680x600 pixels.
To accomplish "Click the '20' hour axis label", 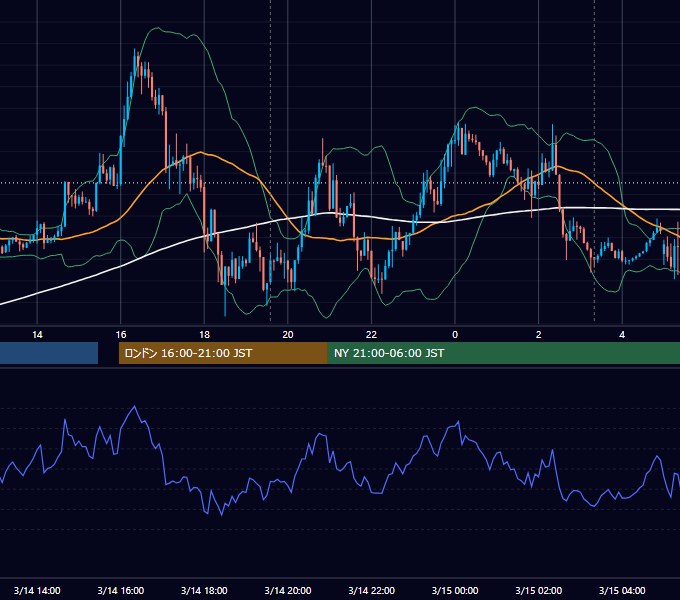I will coord(288,335).
